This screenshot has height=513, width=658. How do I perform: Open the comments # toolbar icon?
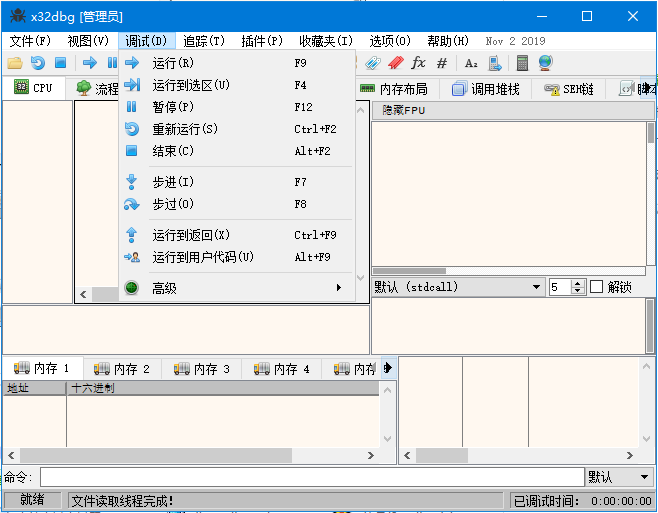click(441, 63)
